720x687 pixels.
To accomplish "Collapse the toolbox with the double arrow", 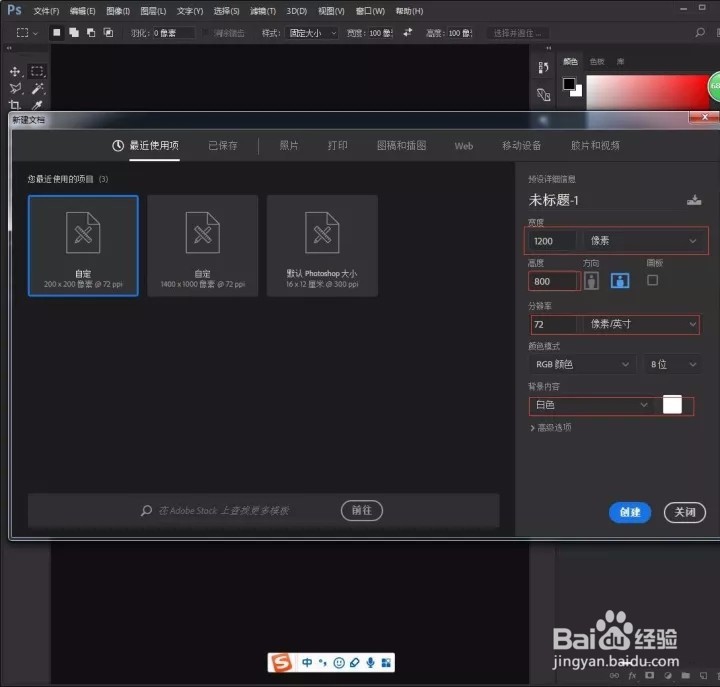I will pos(9,48).
